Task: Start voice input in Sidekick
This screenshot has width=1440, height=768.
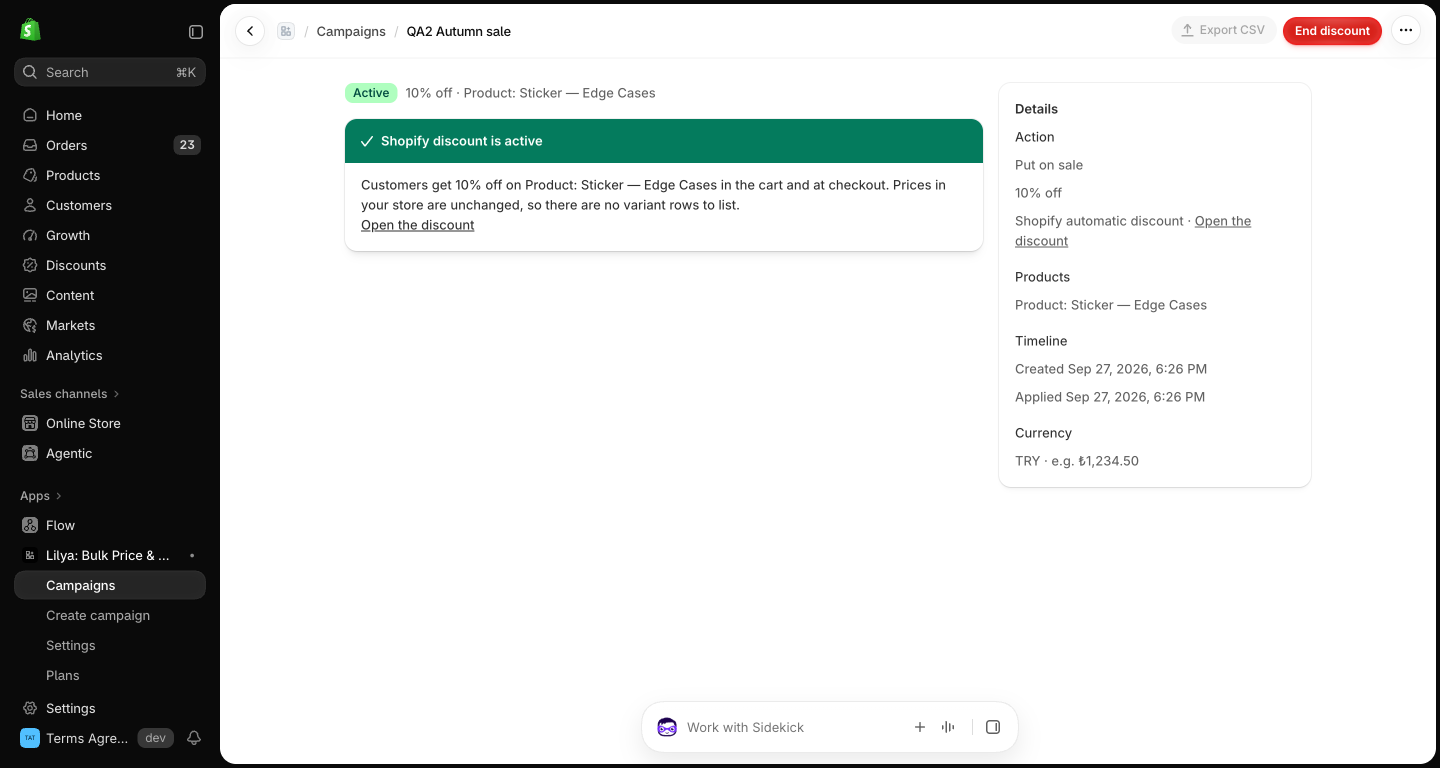Action: click(x=948, y=727)
